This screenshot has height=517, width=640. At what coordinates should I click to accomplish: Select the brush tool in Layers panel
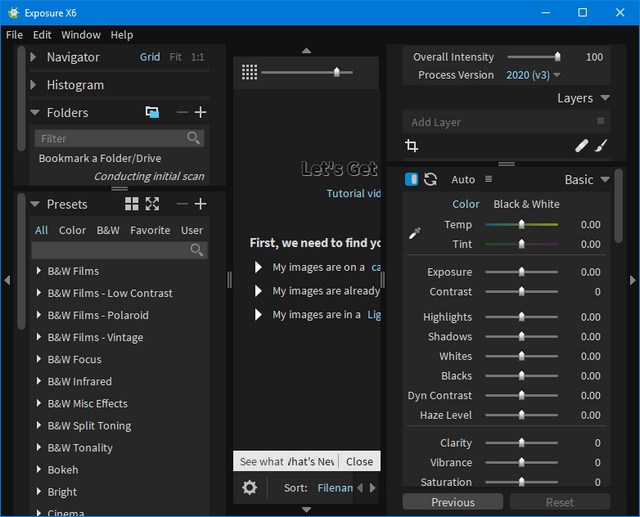pos(601,146)
